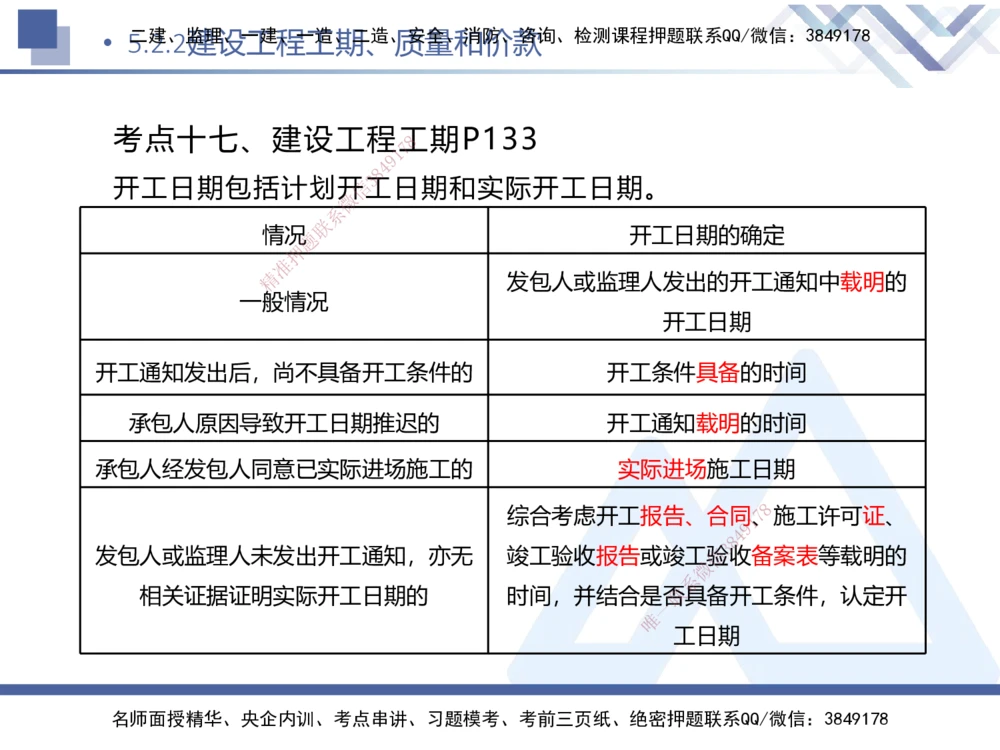1000x750 pixels.
Task: Click the cell 开工条件具备的时间
Action: click(706, 372)
